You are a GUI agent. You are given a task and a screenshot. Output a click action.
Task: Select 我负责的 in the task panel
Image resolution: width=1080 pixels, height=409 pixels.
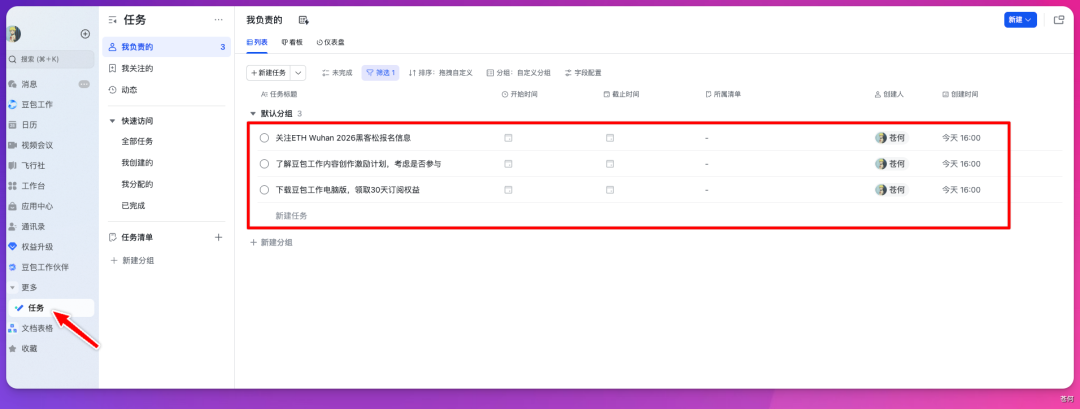pos(167,47)
